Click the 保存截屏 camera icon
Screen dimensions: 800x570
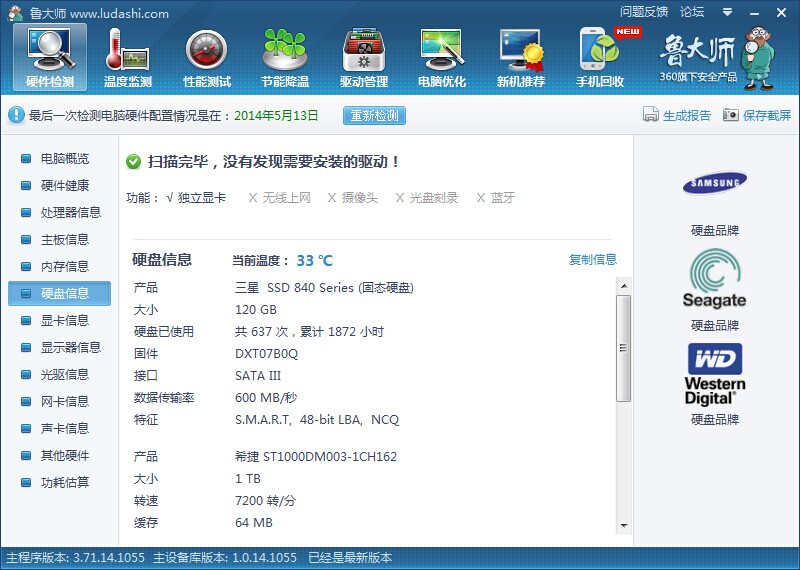pyautogui.click(x=731, y=115)
